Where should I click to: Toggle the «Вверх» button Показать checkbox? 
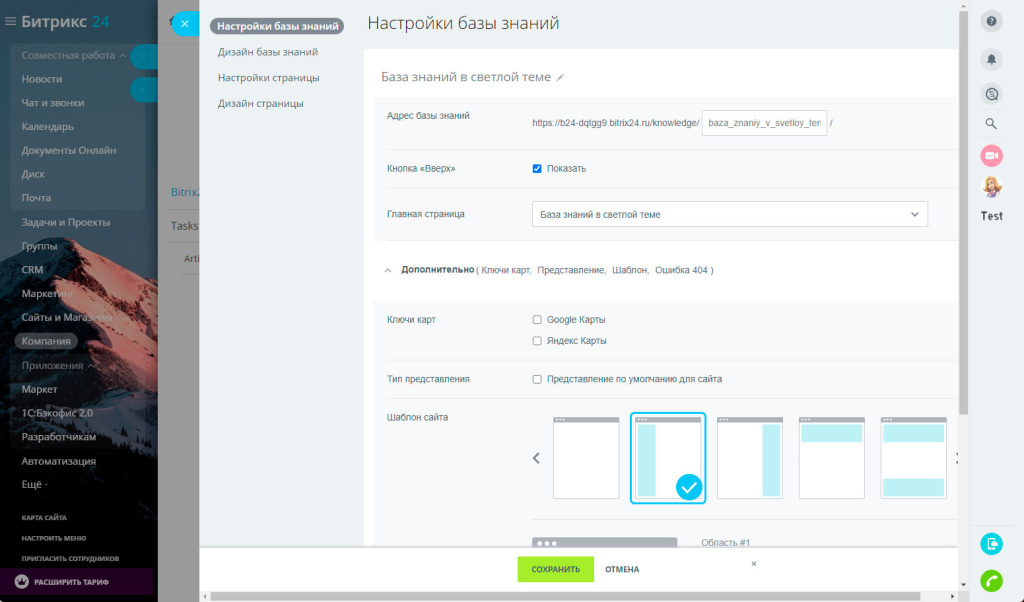coord(537,168)
